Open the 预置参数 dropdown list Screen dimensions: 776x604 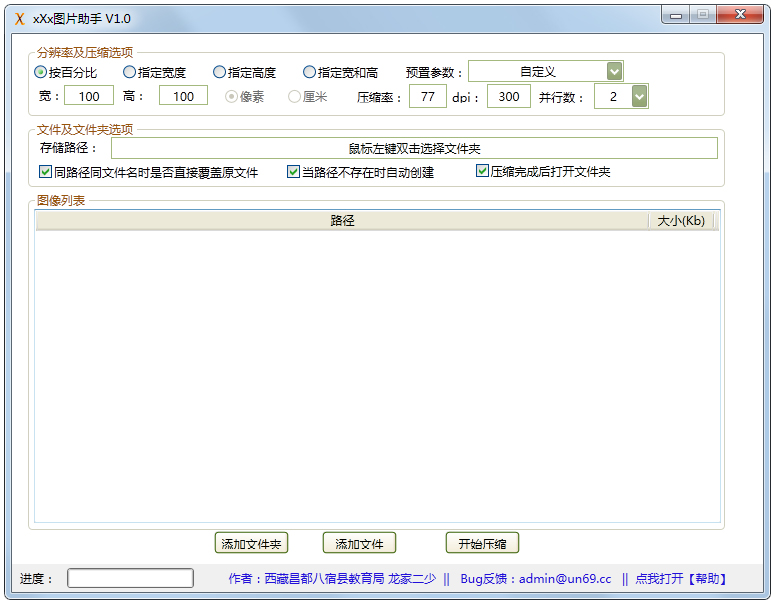pos(614,71)
